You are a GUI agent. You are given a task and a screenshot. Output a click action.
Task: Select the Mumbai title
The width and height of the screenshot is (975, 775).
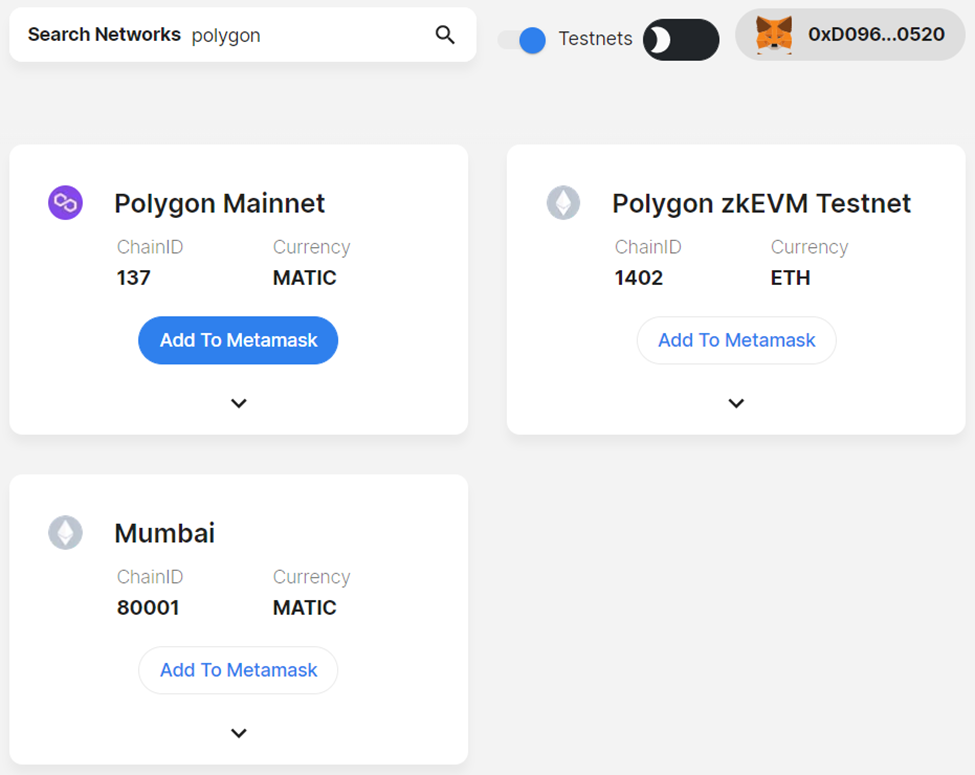click(x=165, y=533)
